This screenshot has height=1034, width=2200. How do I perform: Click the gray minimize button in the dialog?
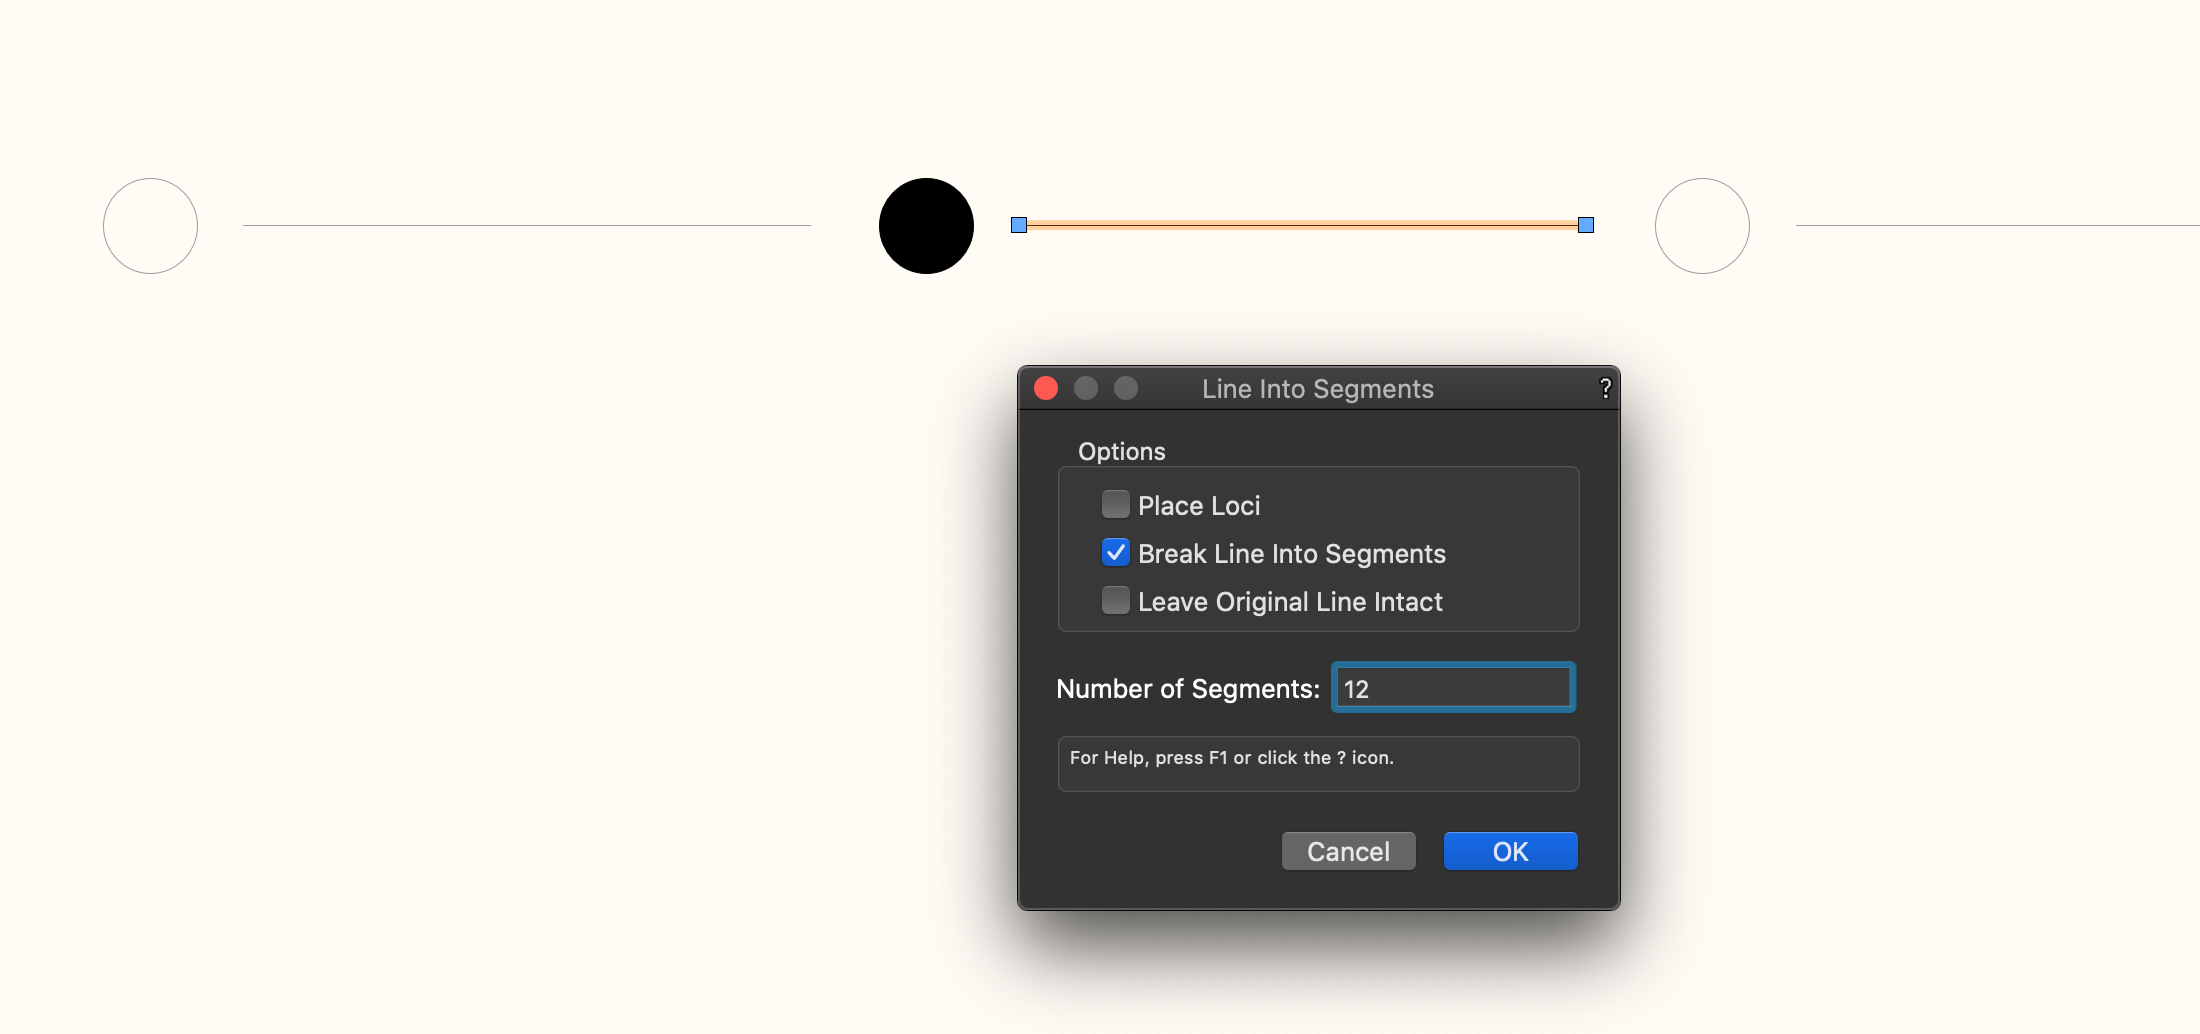coord(1086,388)
